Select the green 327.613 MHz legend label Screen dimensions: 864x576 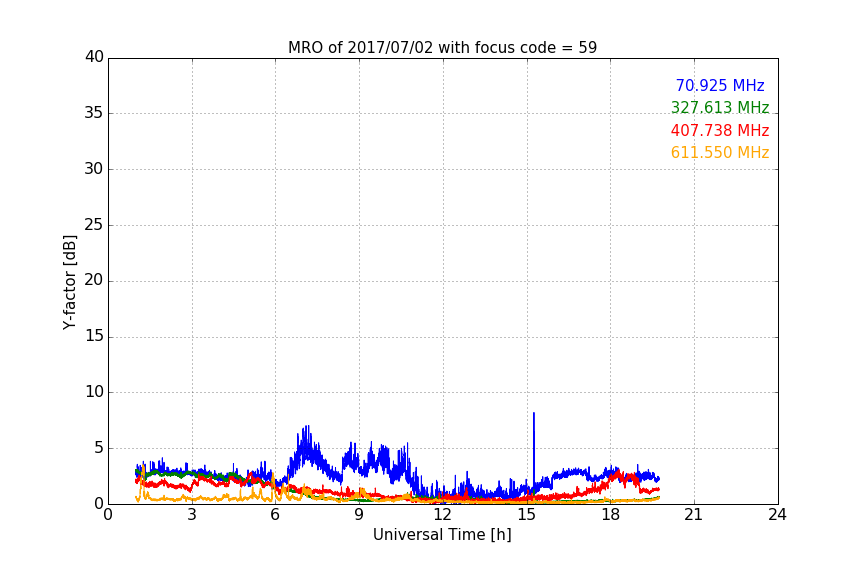point(720,107)
